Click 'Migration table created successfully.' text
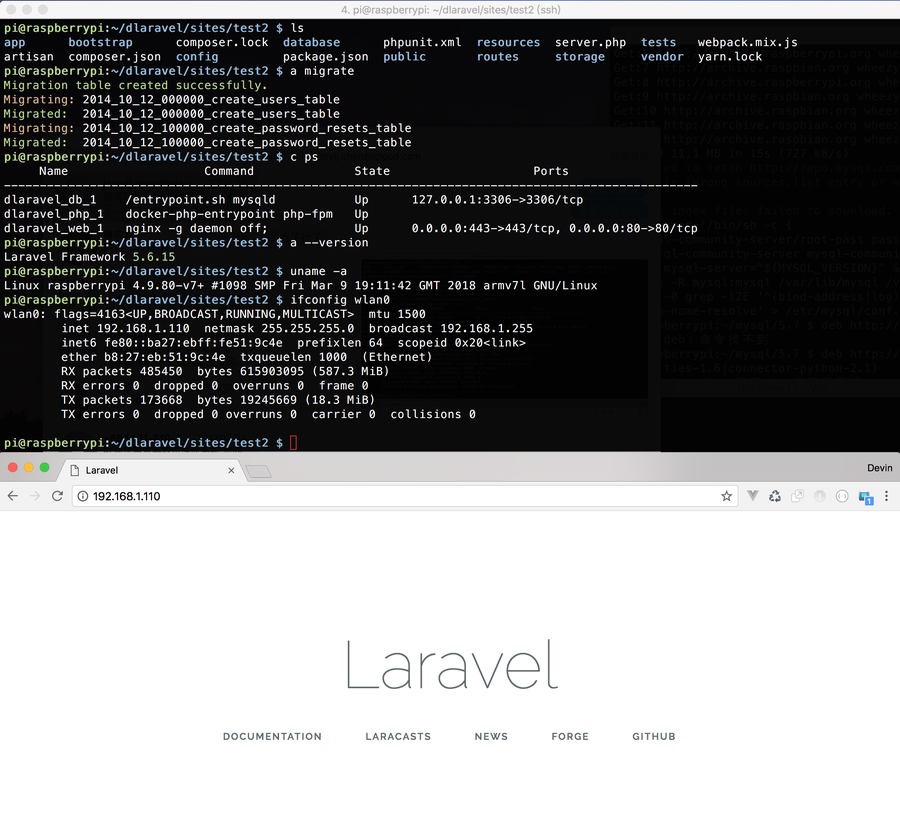Image resolution: width=900 pixels, height=813 pixels. pyautogui.click(x=135, y=85)
